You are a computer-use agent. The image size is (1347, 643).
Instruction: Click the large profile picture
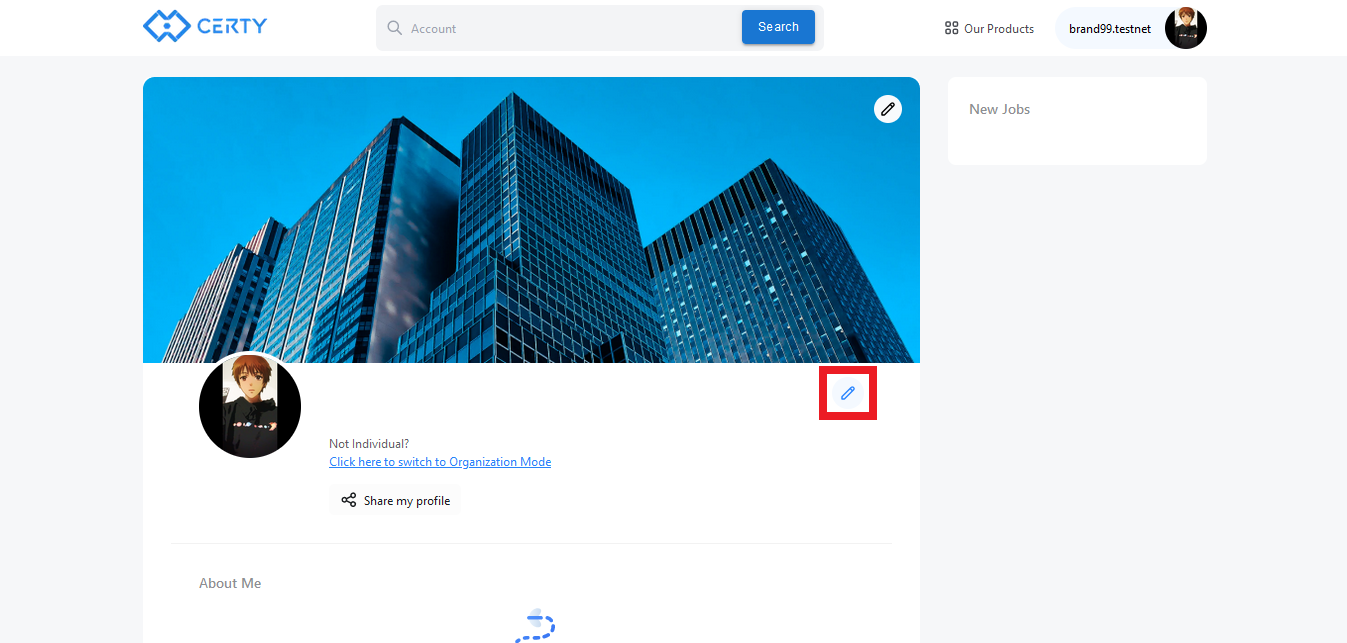(250, 406)
